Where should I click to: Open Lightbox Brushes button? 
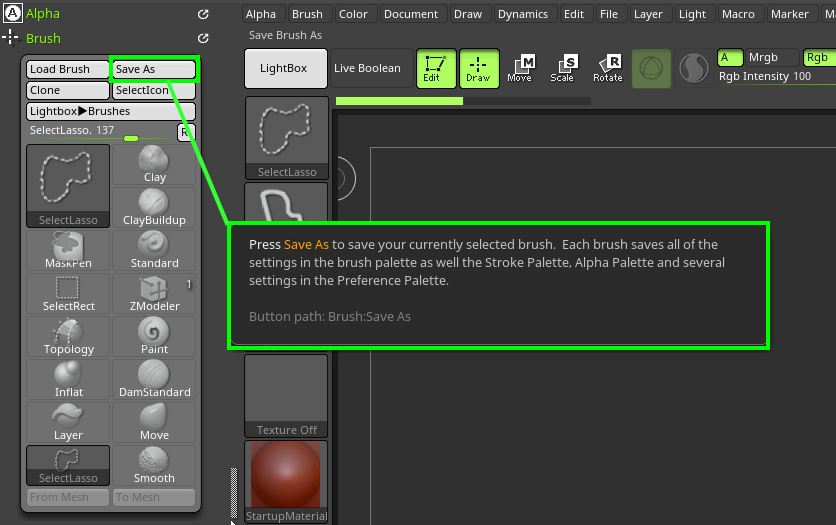coord(111,111)
